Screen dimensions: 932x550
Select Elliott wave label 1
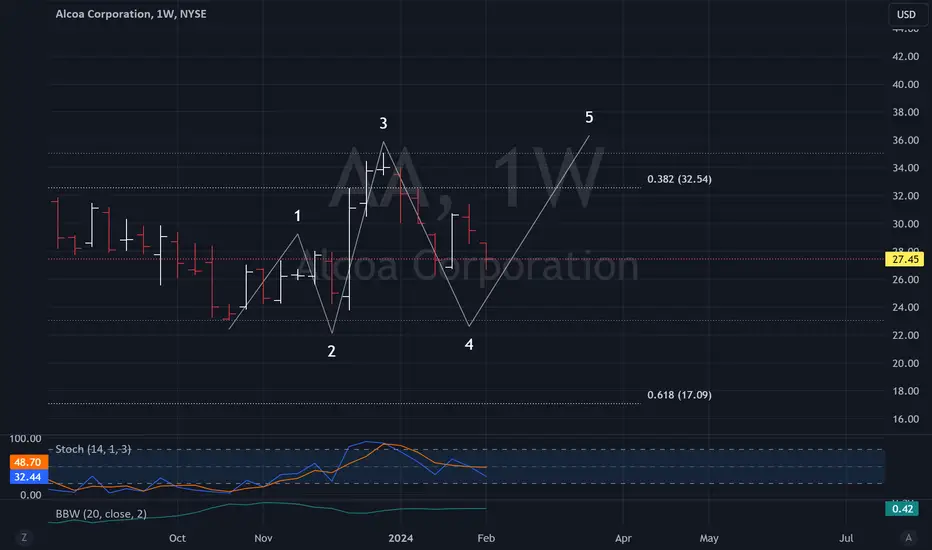(298, 216)
